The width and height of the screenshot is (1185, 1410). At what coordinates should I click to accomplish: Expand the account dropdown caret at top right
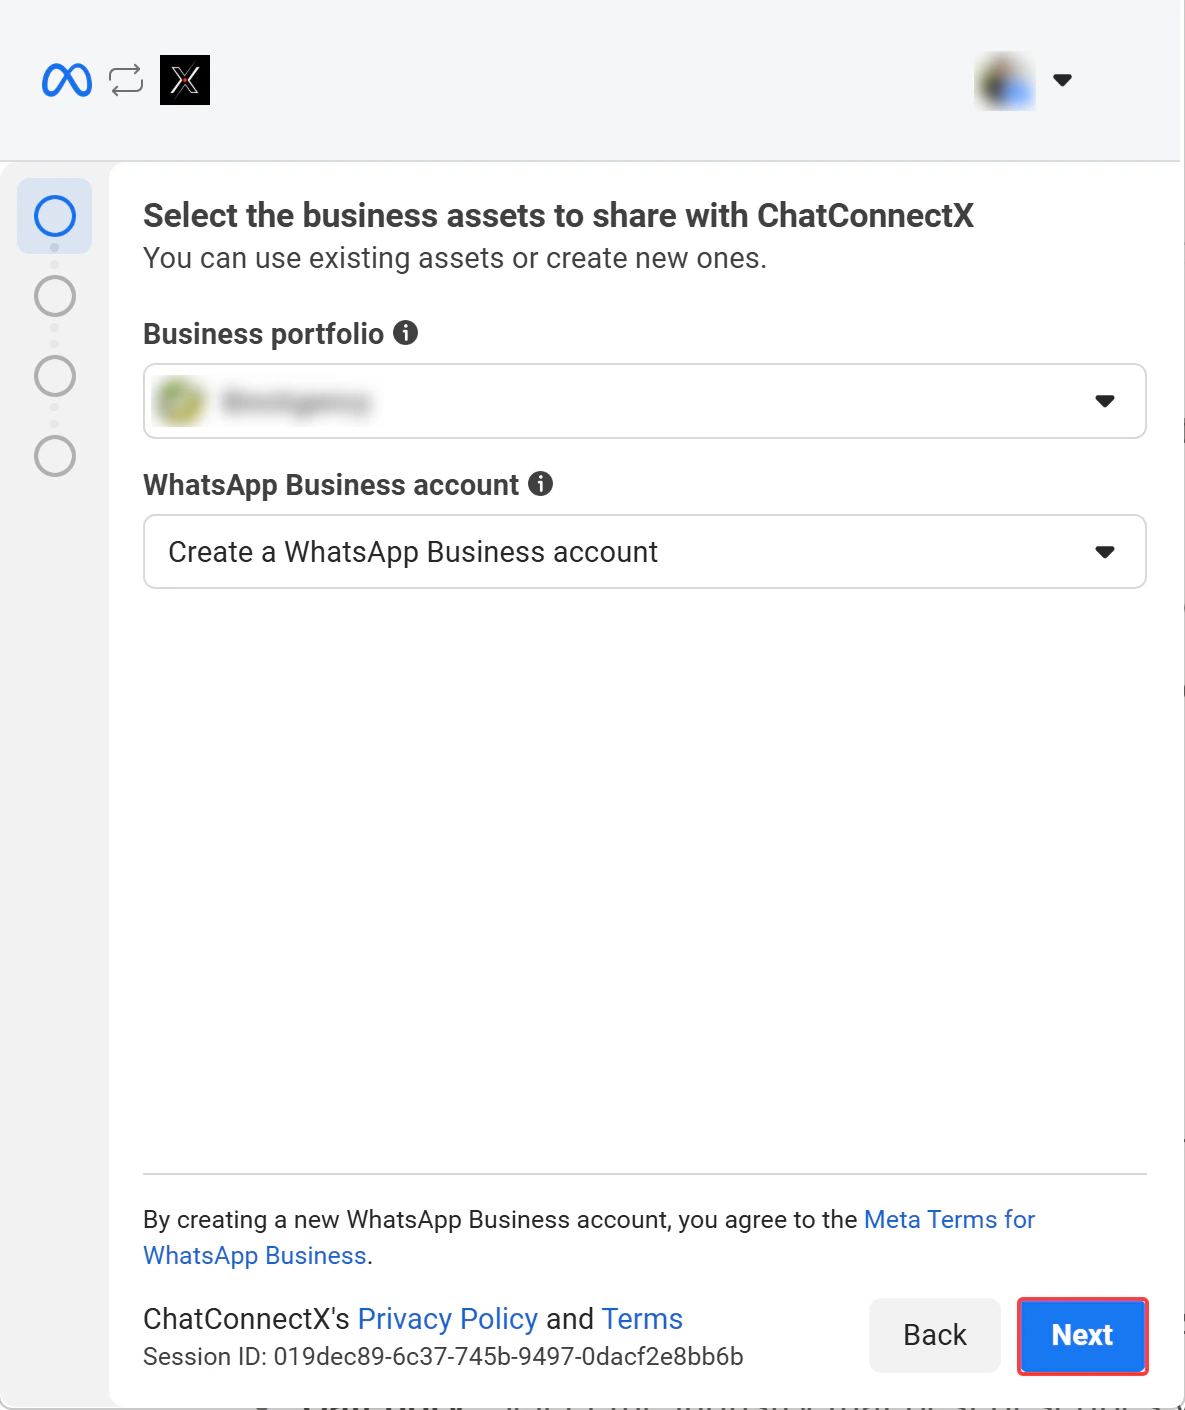tap(1063, 80)
